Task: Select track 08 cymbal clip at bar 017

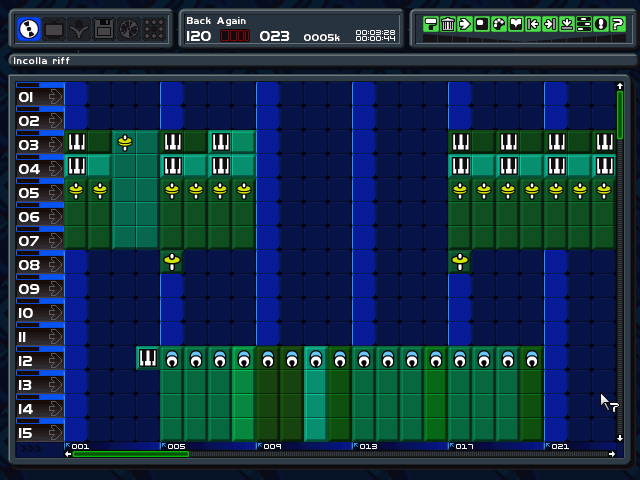Action: pos(460,262)
